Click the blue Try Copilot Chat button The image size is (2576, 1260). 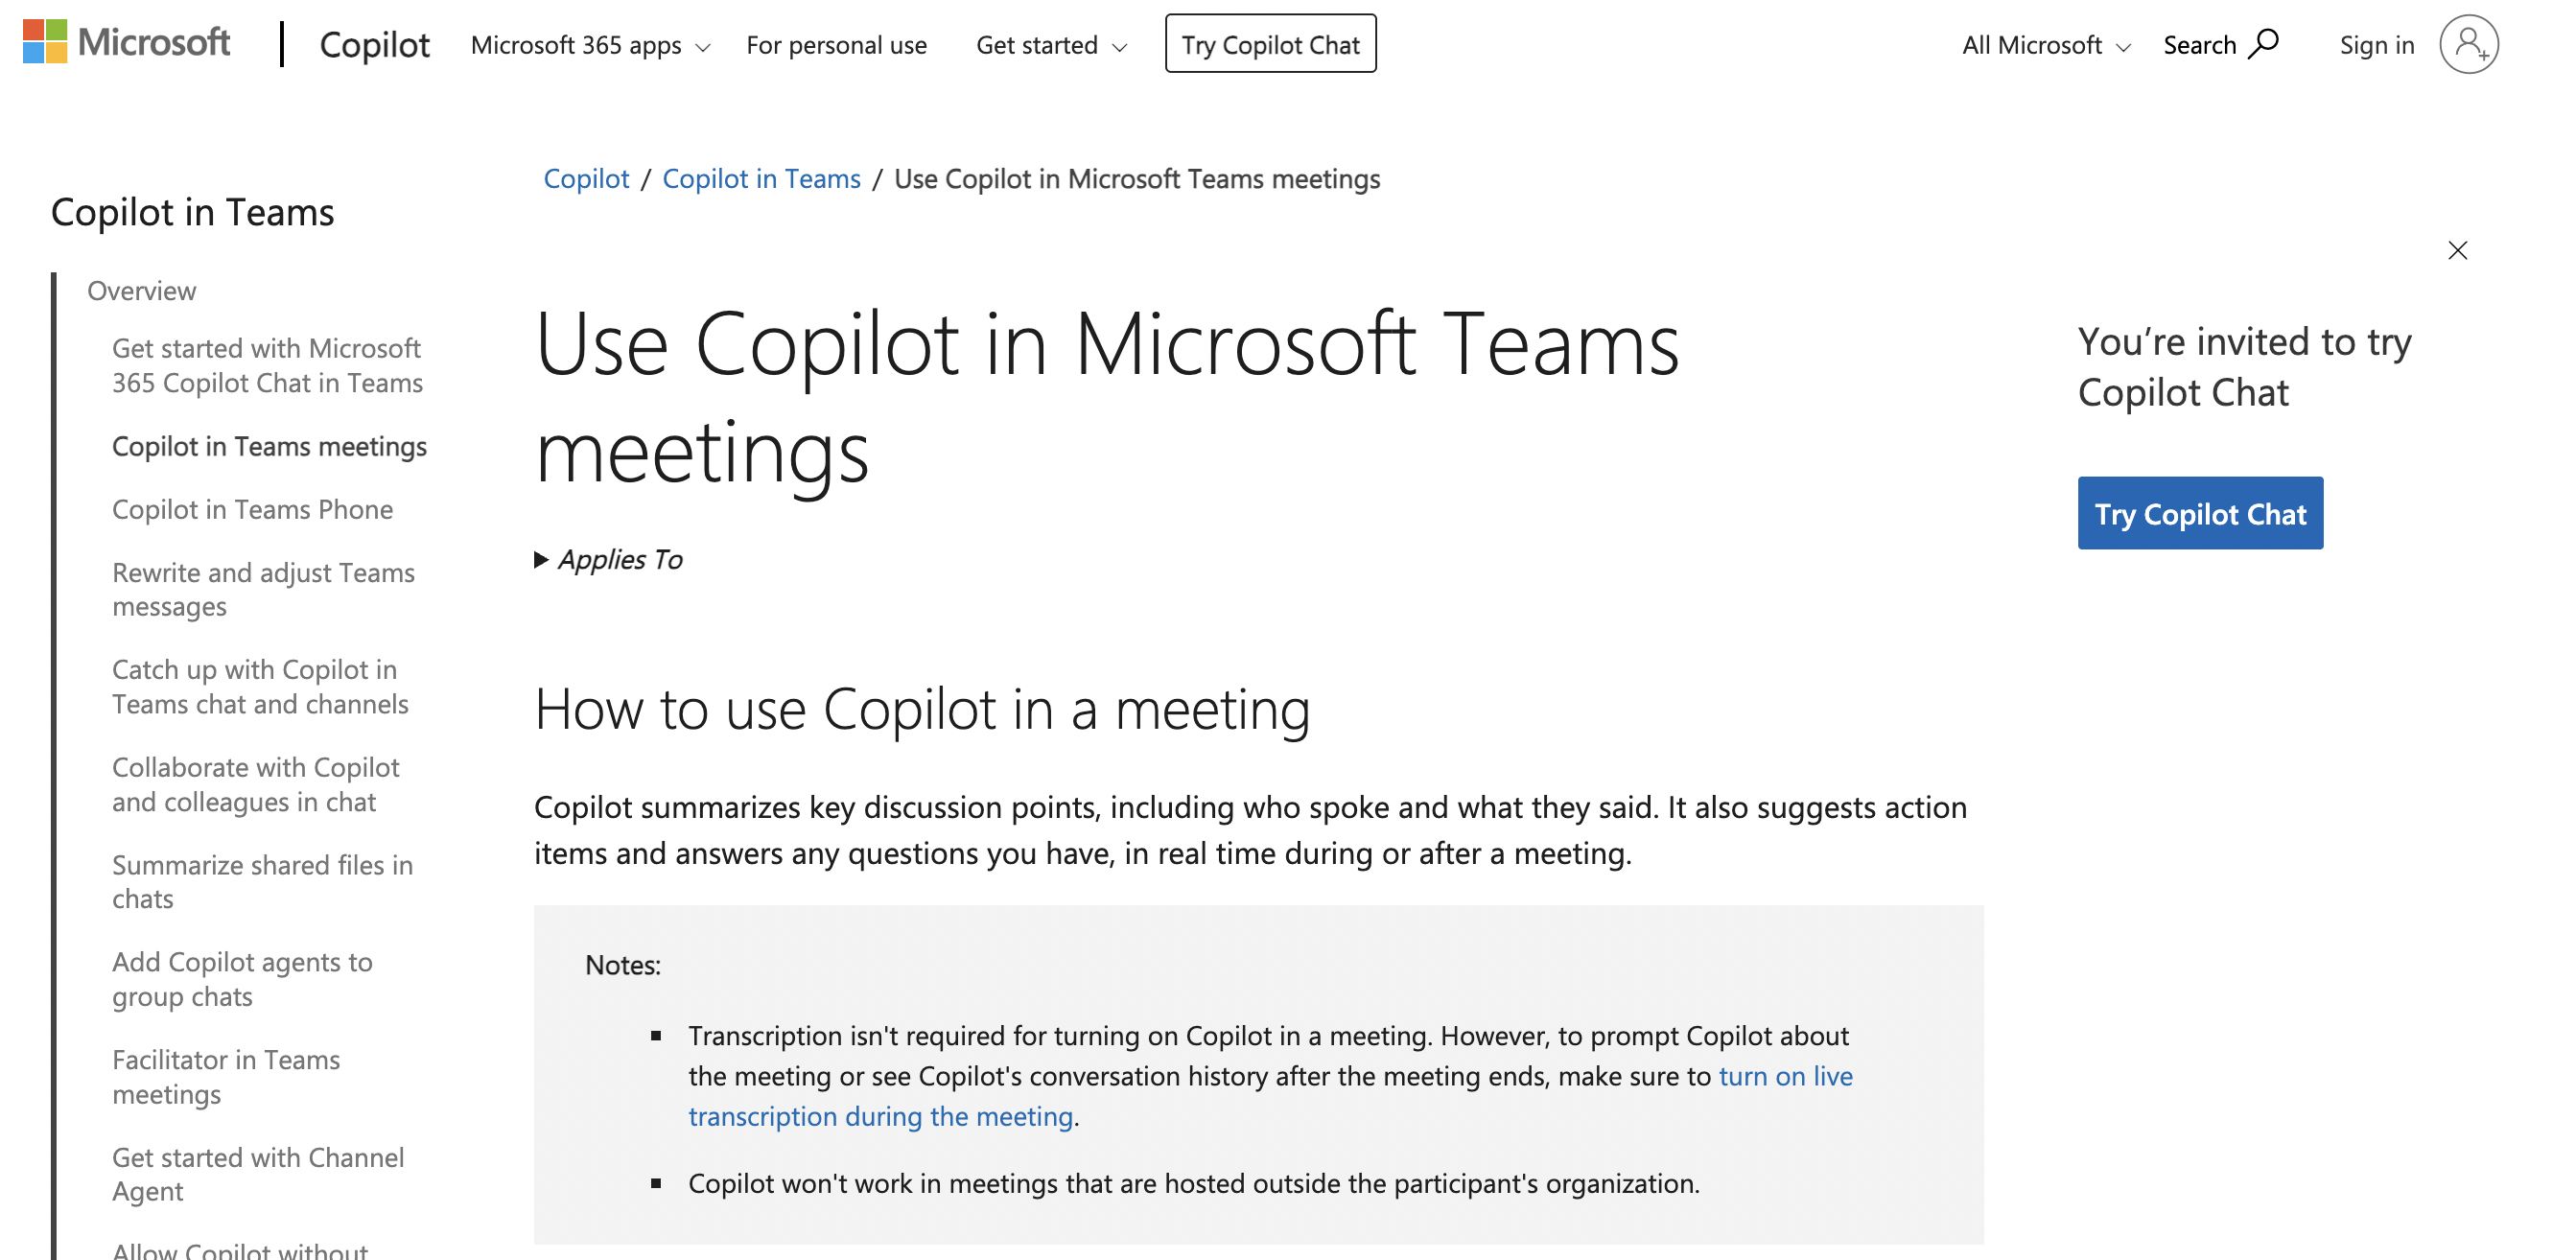click(2200, 513)
